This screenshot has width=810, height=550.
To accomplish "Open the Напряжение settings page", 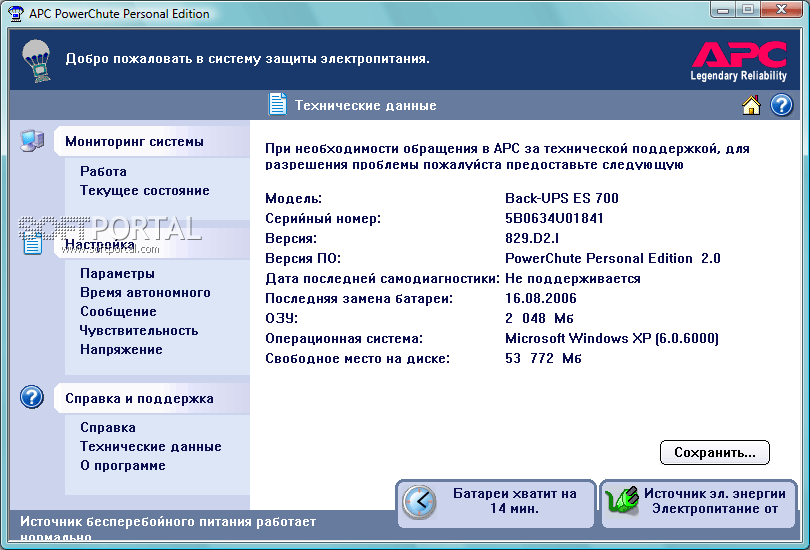I will tap(121, 350).
